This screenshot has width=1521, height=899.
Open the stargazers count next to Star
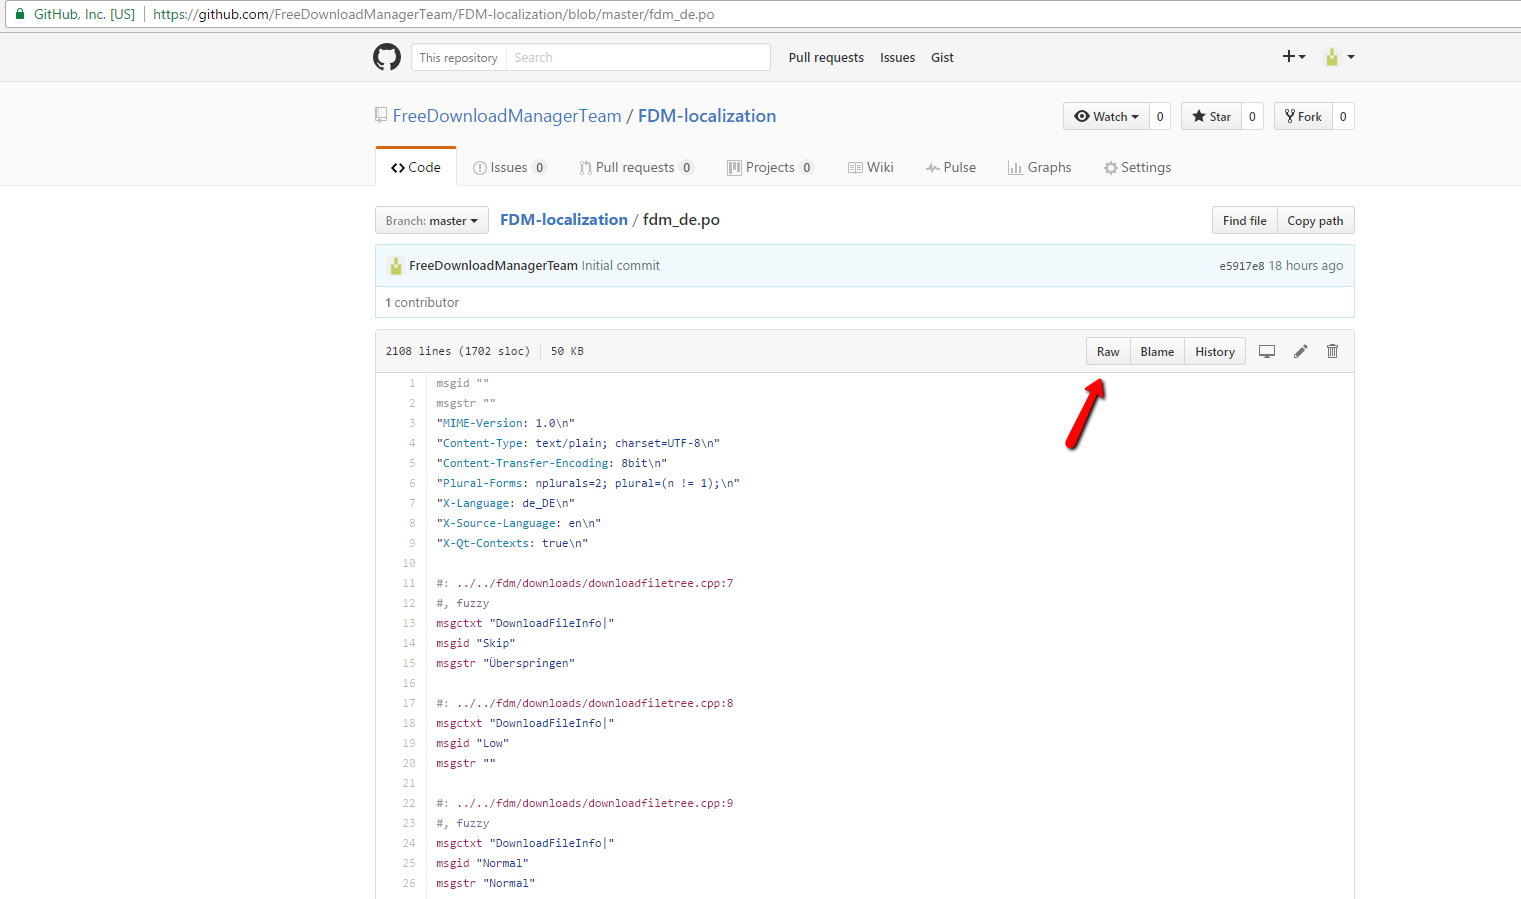tap(1252, 116)
